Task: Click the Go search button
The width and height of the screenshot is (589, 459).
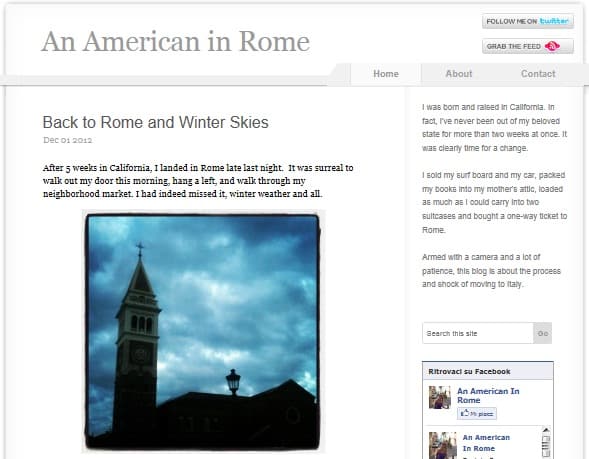Action: coord(543,333)
